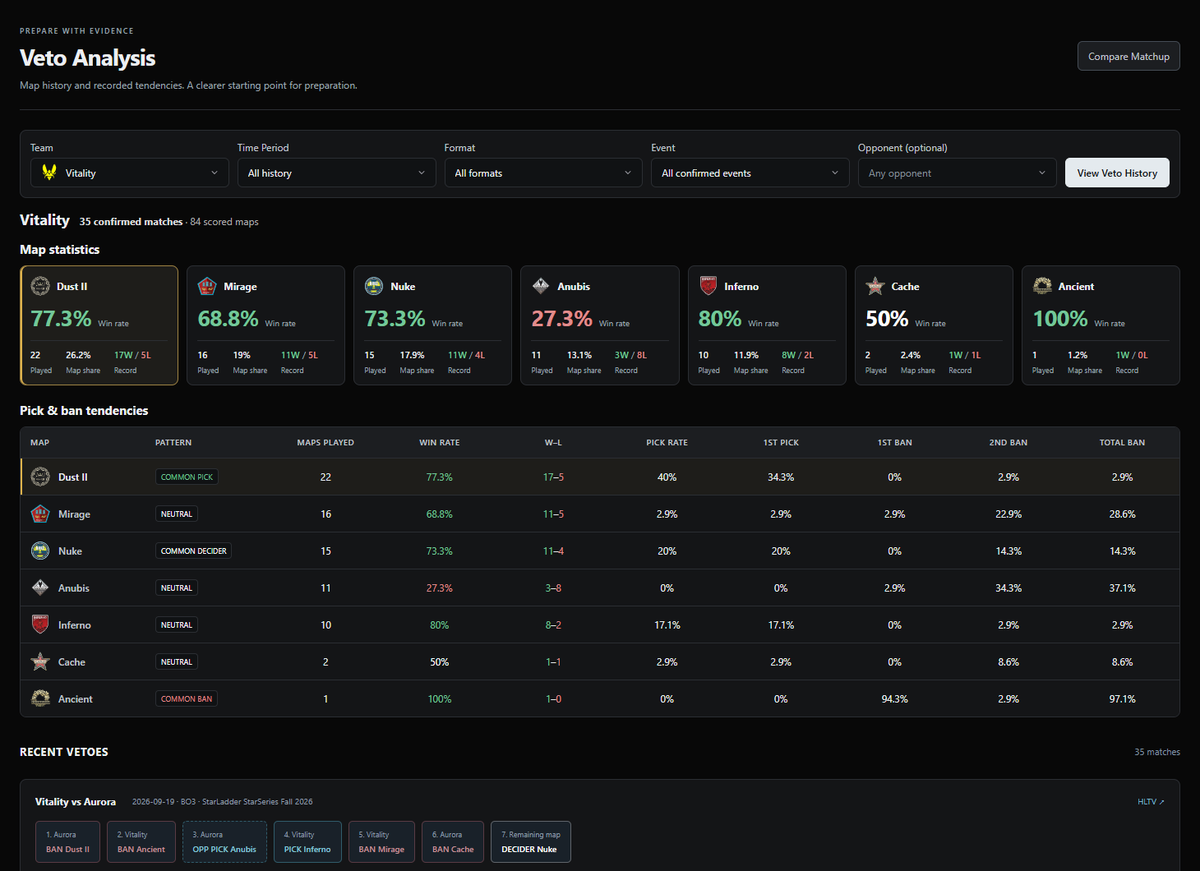Select the BAN Ancient veto step
1200x871 pixels.
click(x=141, y=842)
